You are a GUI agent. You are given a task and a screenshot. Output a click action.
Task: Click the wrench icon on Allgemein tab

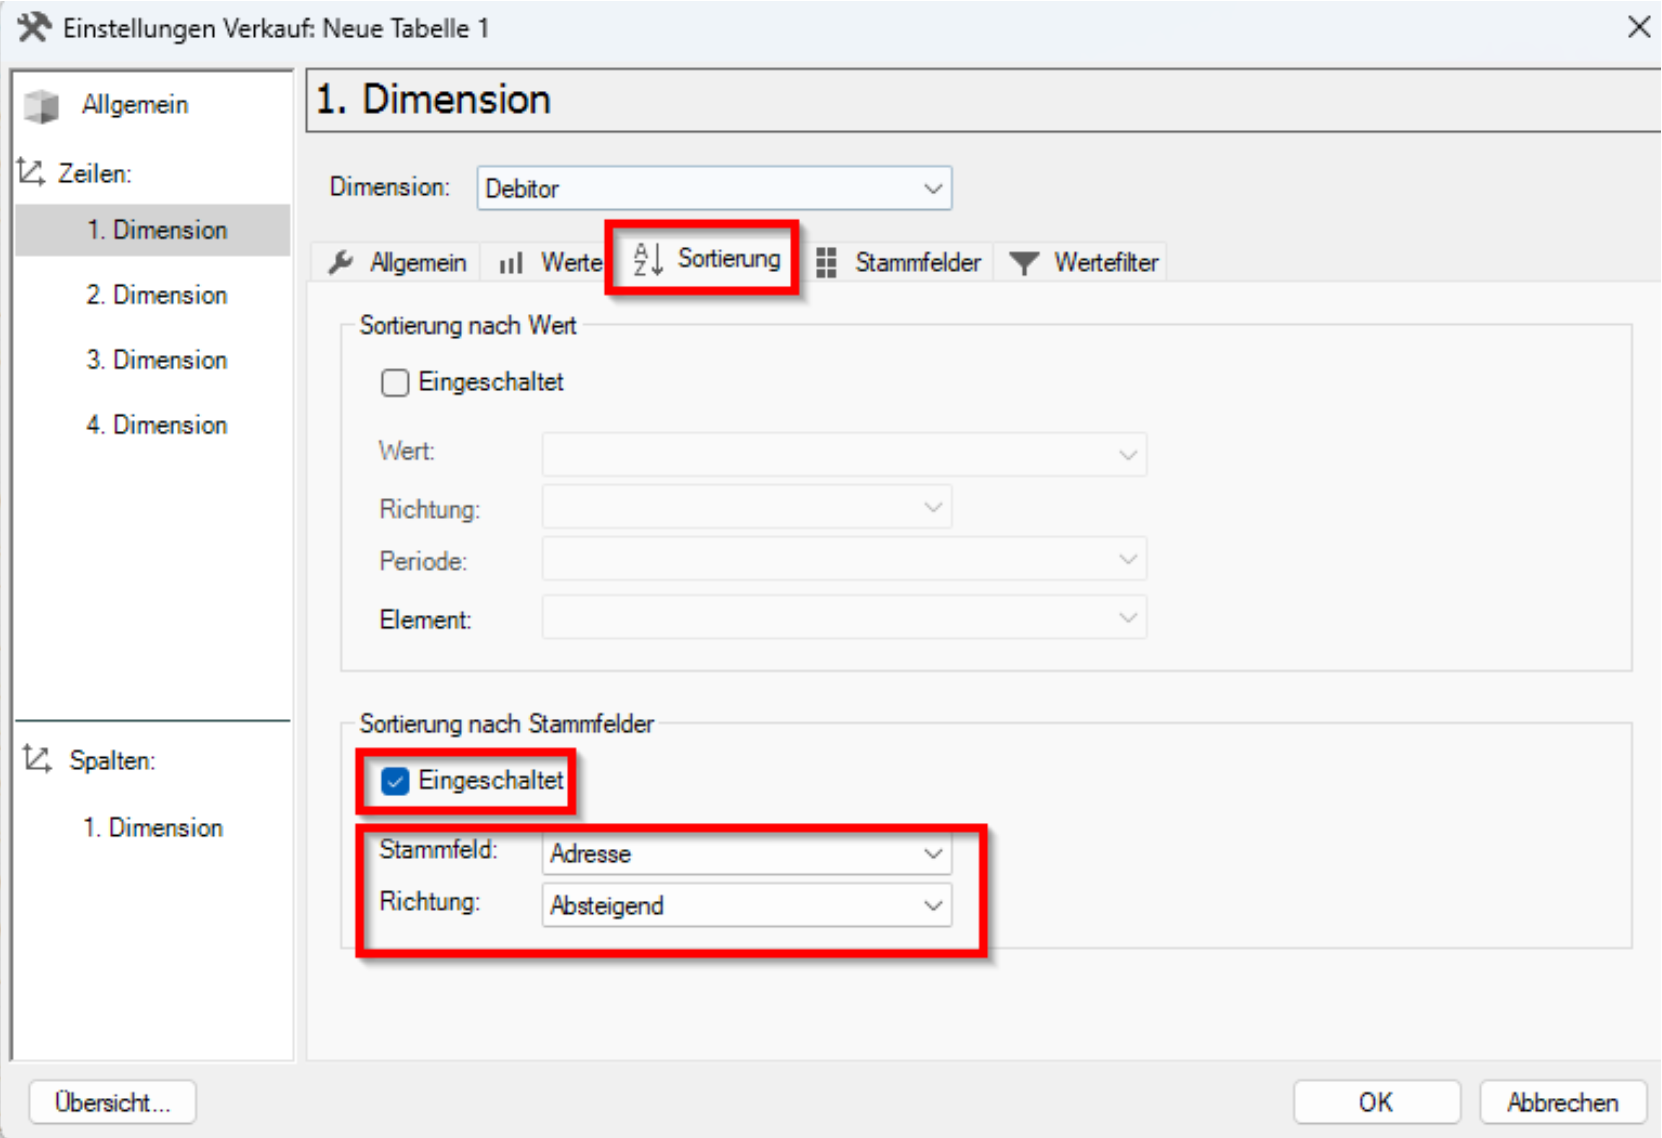click(340, 262)
